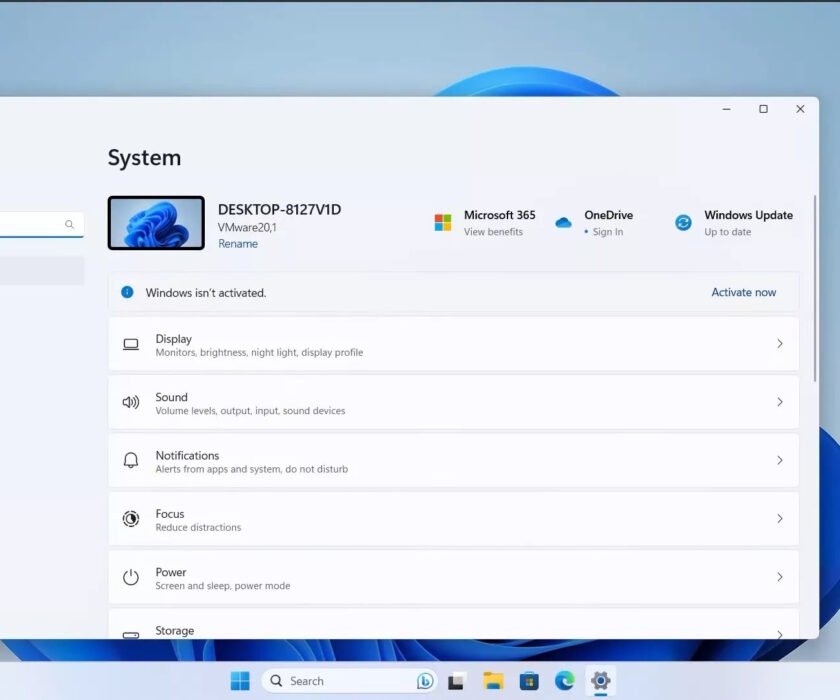
Task: Click the 'Reduce distractions' description
Action: pos(198,528)
